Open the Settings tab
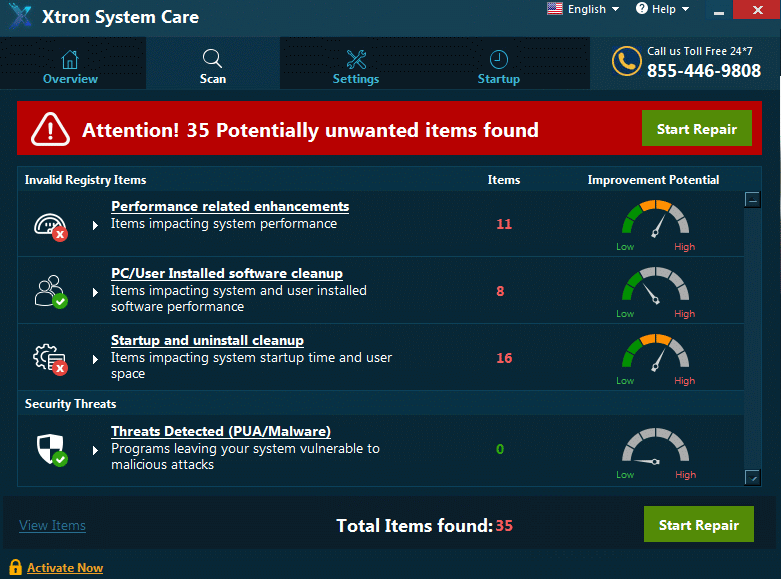 (356, 67)
